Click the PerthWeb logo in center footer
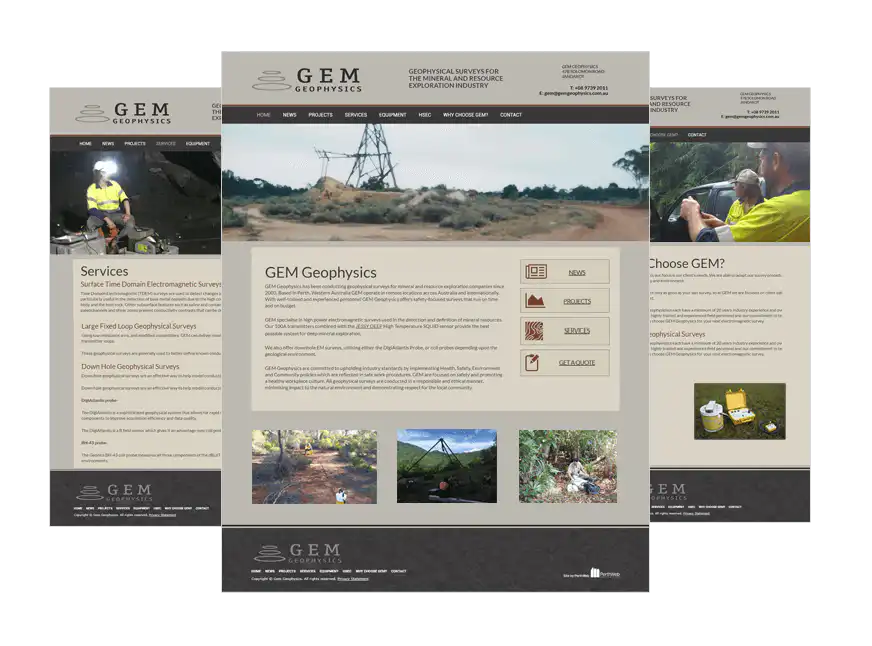The width and height of the screenshot is (872, 646). click(x=605, y=573)
